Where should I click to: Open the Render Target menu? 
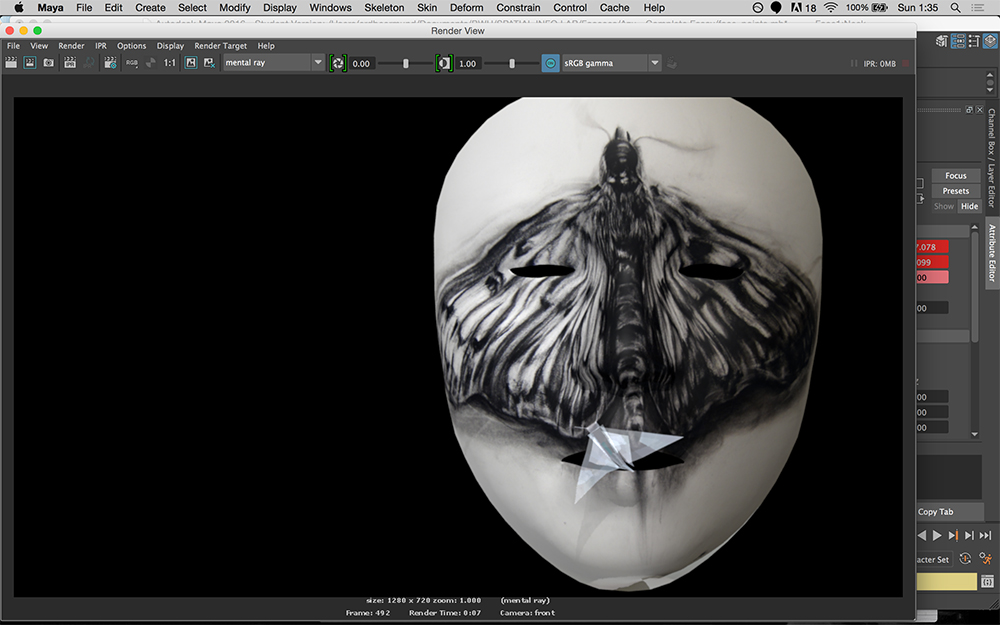(x=220, y=46)
